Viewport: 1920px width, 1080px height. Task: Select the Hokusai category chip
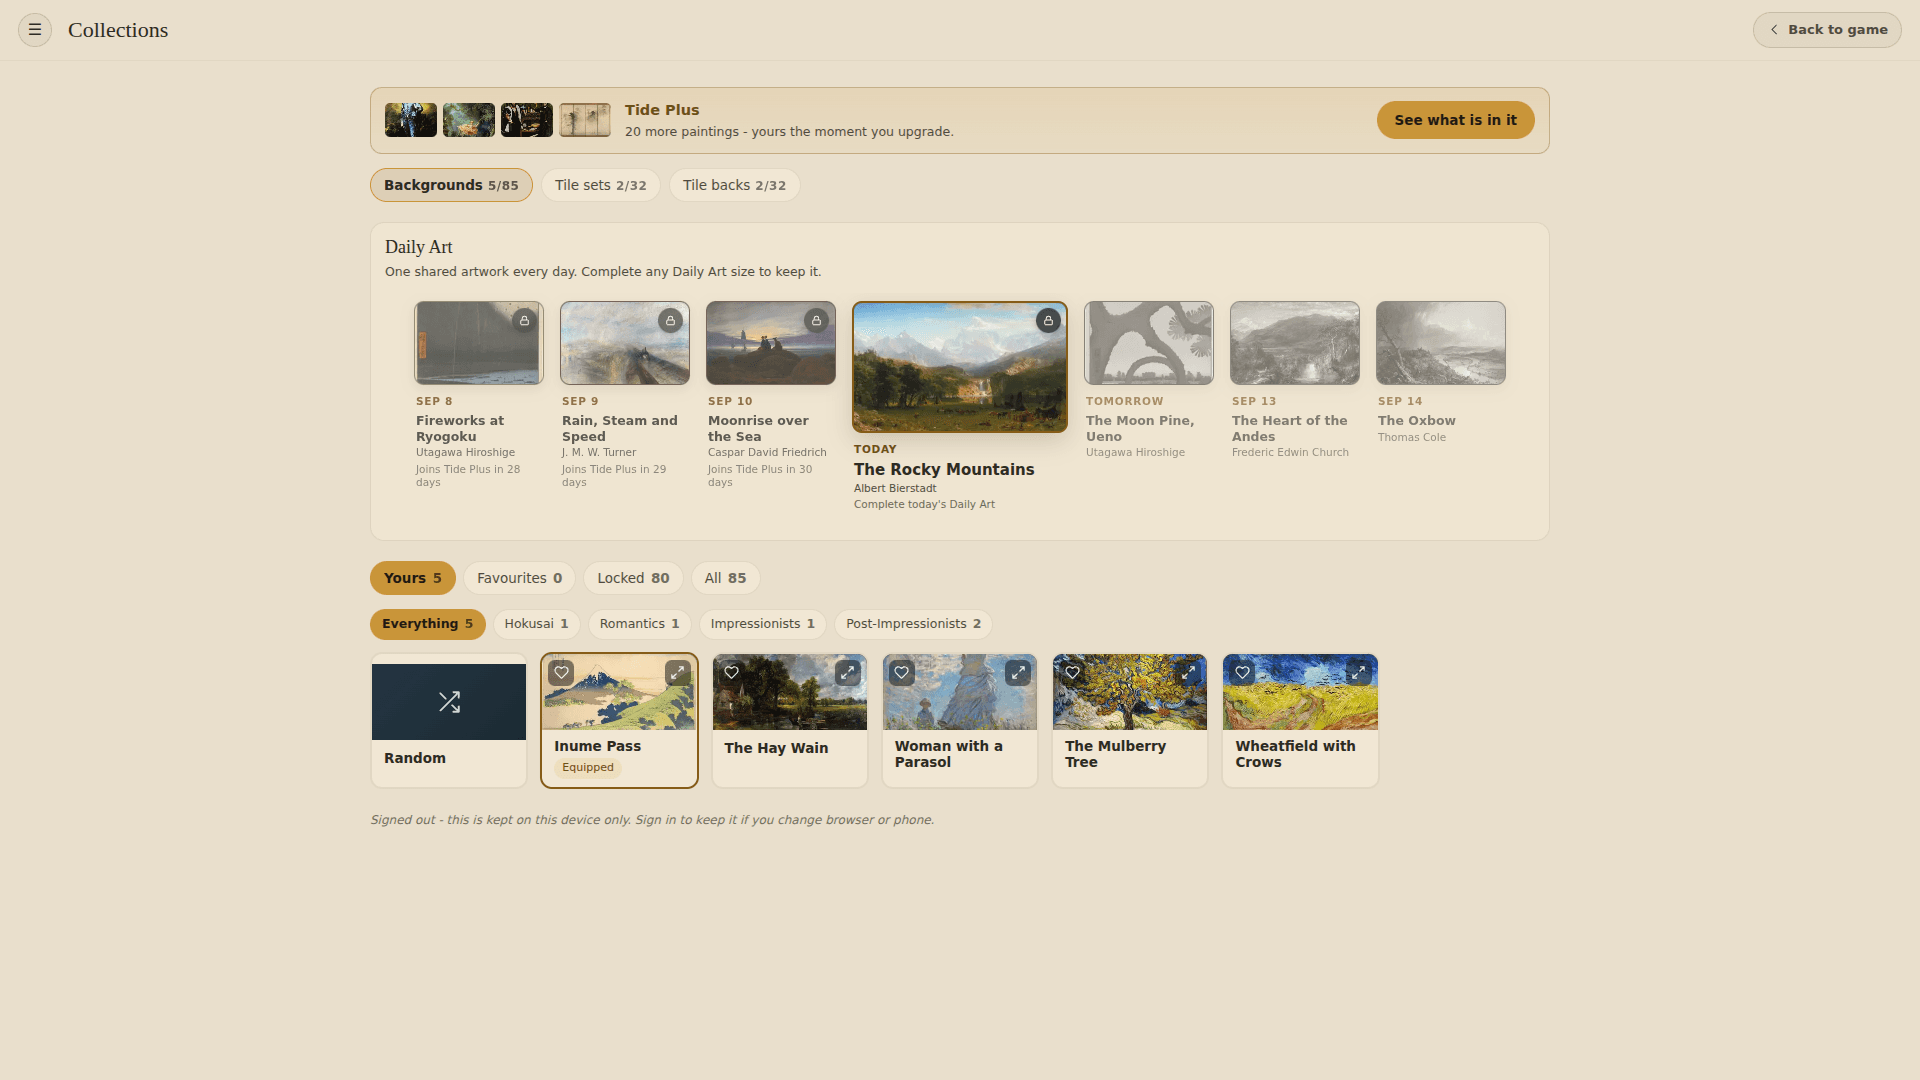tap(536, 624)
